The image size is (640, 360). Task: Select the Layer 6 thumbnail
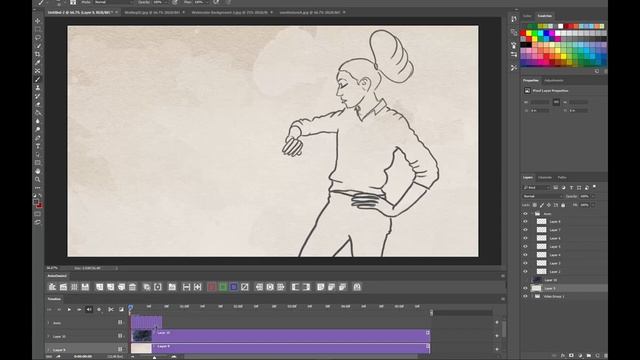pyautogui.click(x=541, y=238)
